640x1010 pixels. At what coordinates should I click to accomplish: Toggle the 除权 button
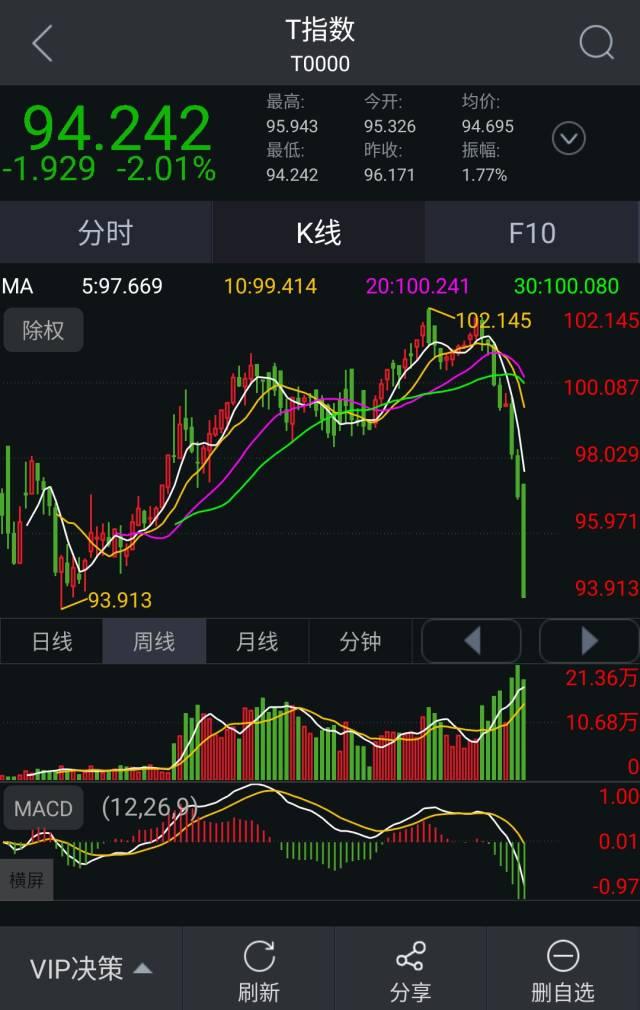(x=43, y=330)
